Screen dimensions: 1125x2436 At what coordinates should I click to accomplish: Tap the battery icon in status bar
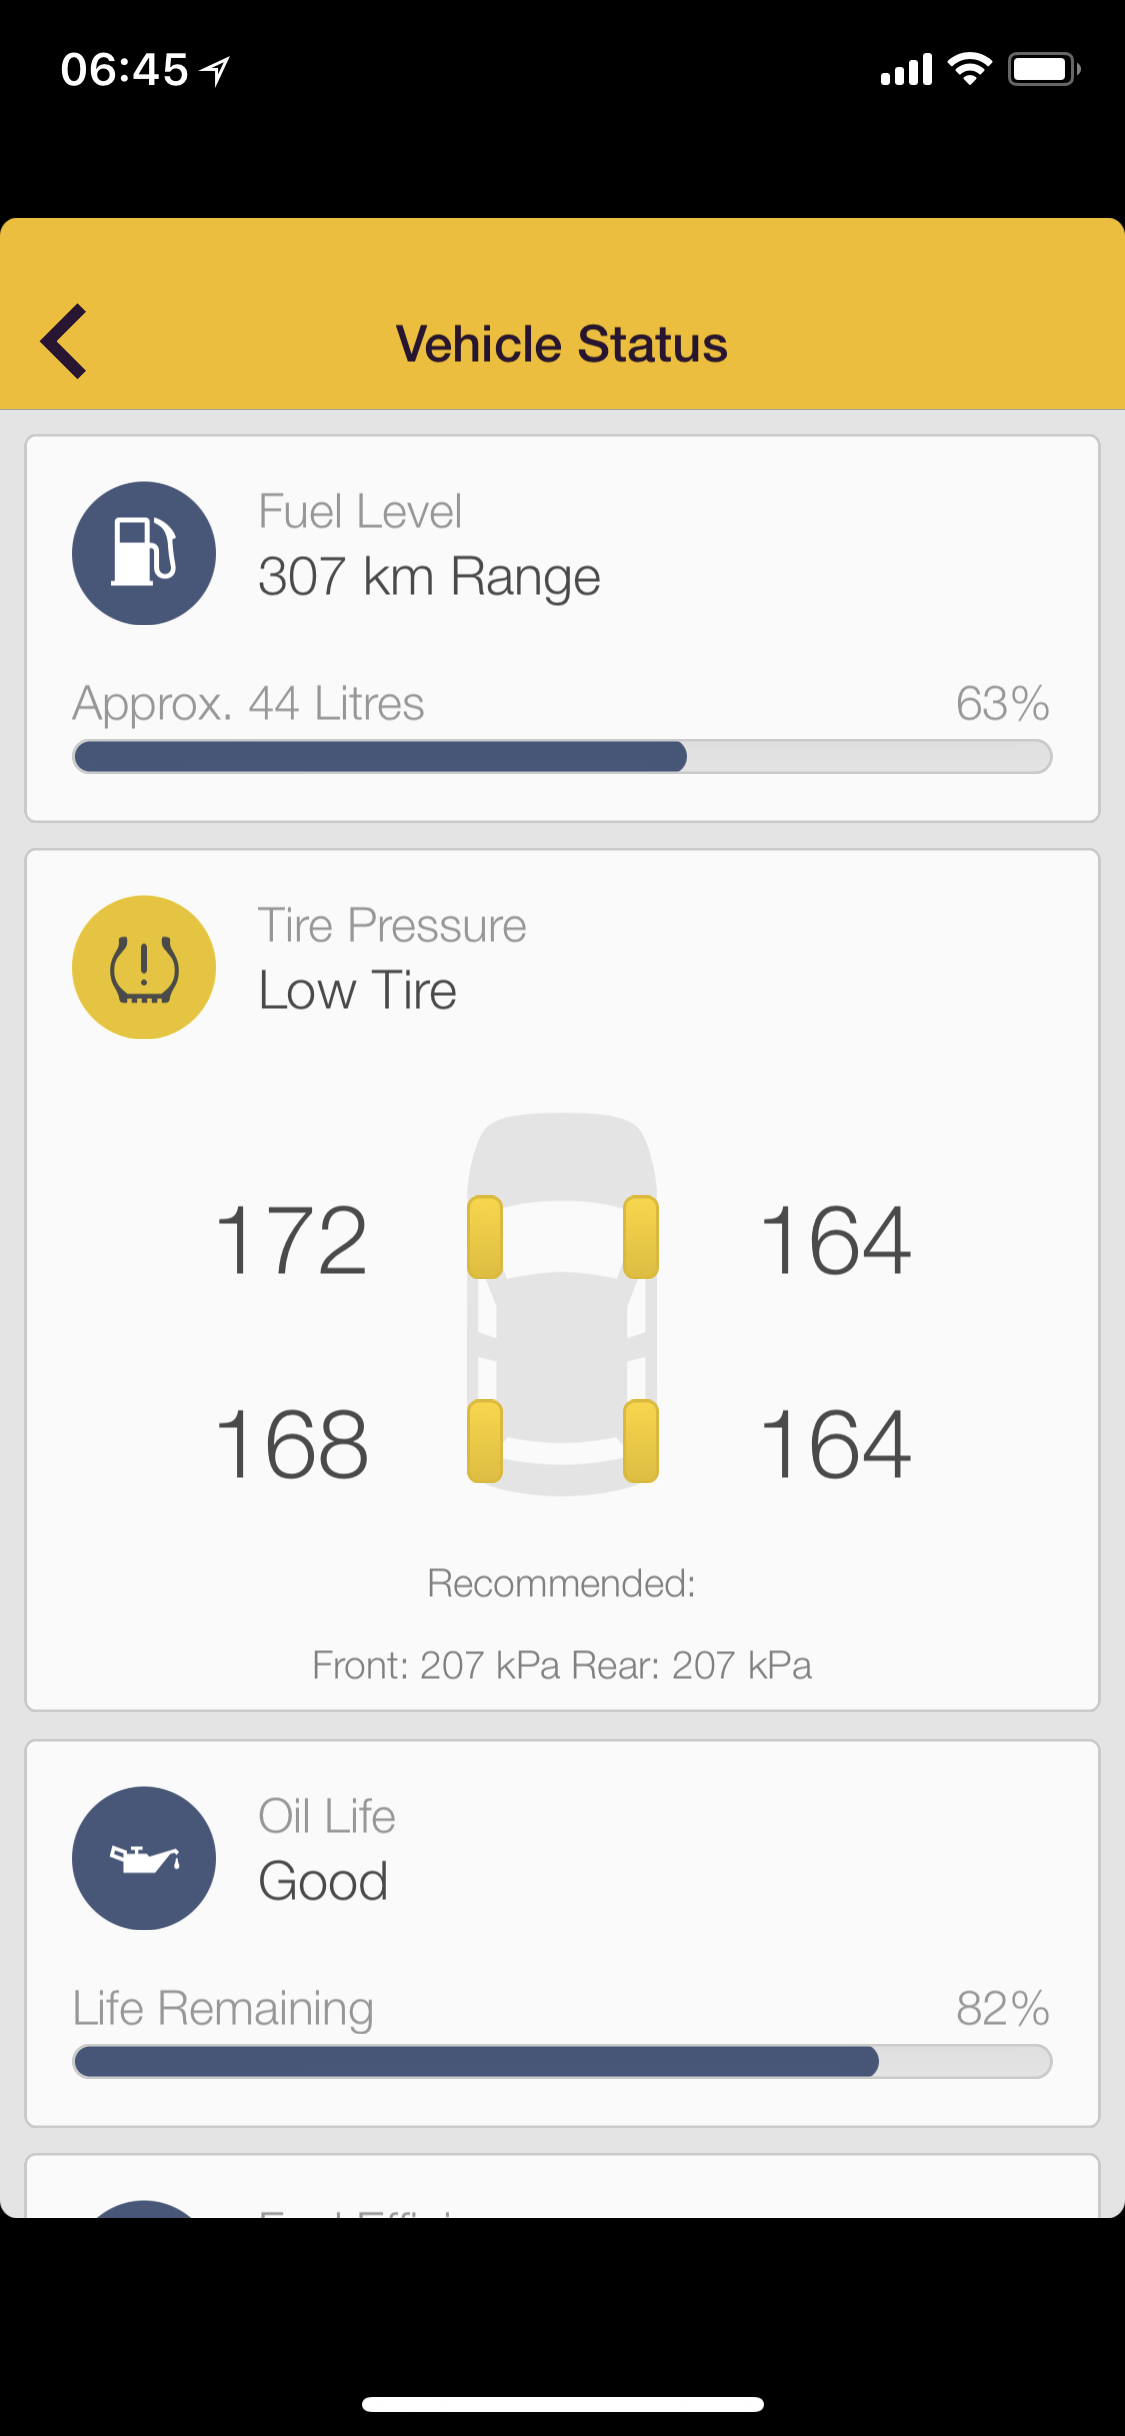click(x=1043, y=69)
